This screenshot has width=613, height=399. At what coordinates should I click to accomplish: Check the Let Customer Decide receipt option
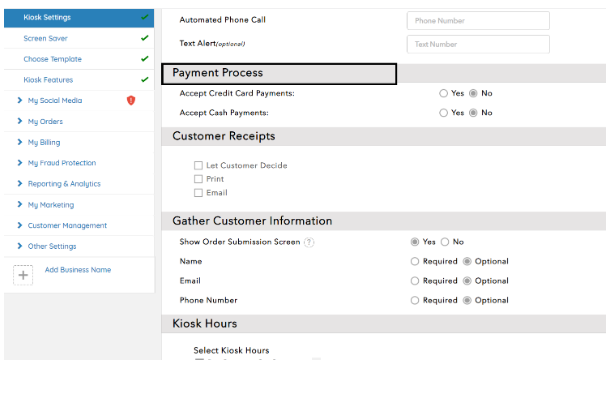(x=199, y=166)
